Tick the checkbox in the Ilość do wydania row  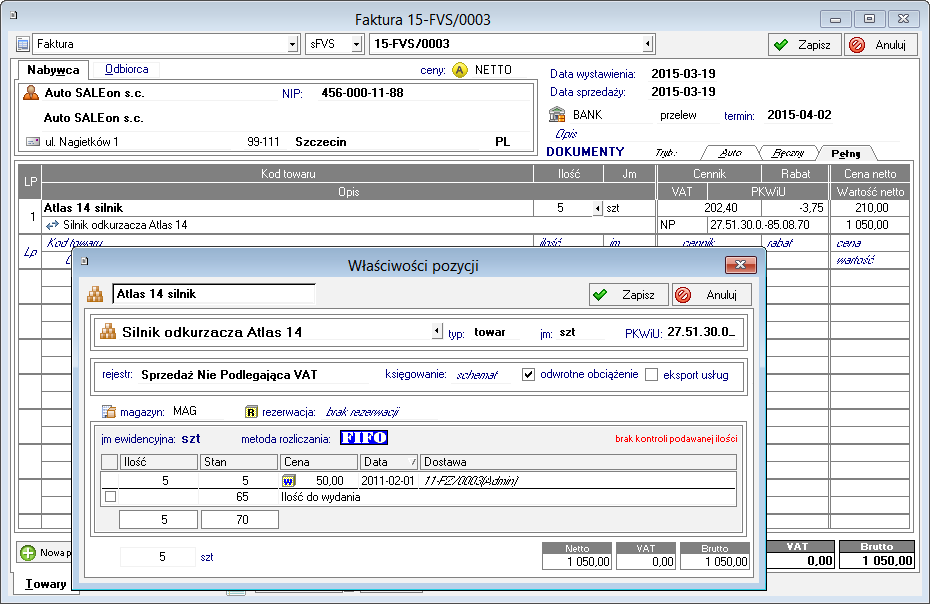pos(110,497)
